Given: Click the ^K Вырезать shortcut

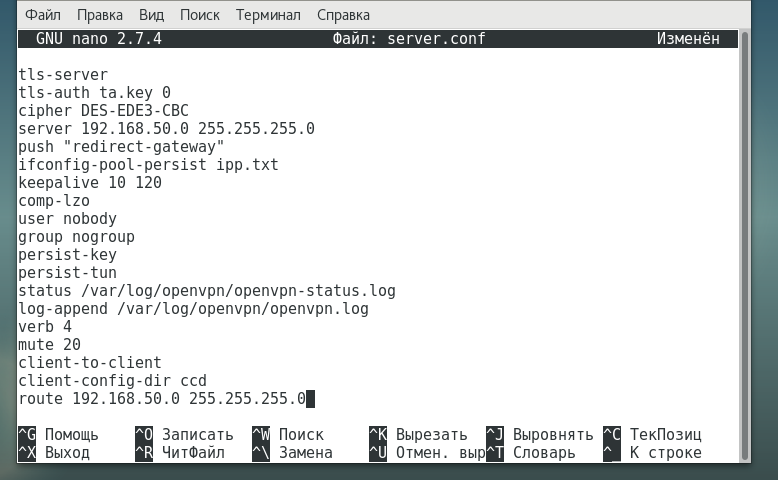Looking at the screenshot, I should (x=418, y=434).
